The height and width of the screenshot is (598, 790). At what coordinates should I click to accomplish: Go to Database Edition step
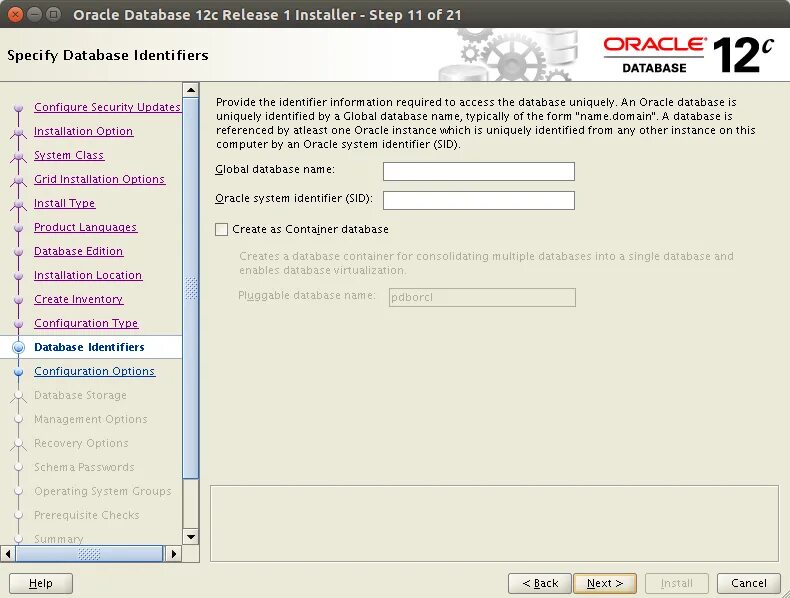79,251
